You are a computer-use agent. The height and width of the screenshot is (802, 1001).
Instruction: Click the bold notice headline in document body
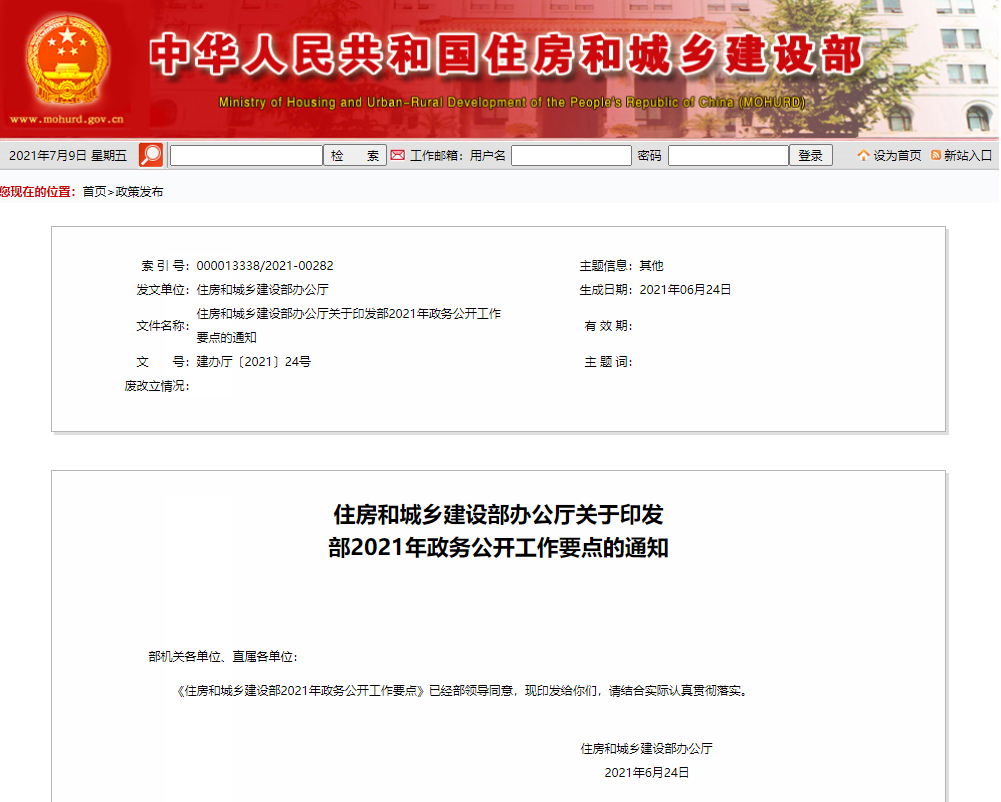point(498,531)
